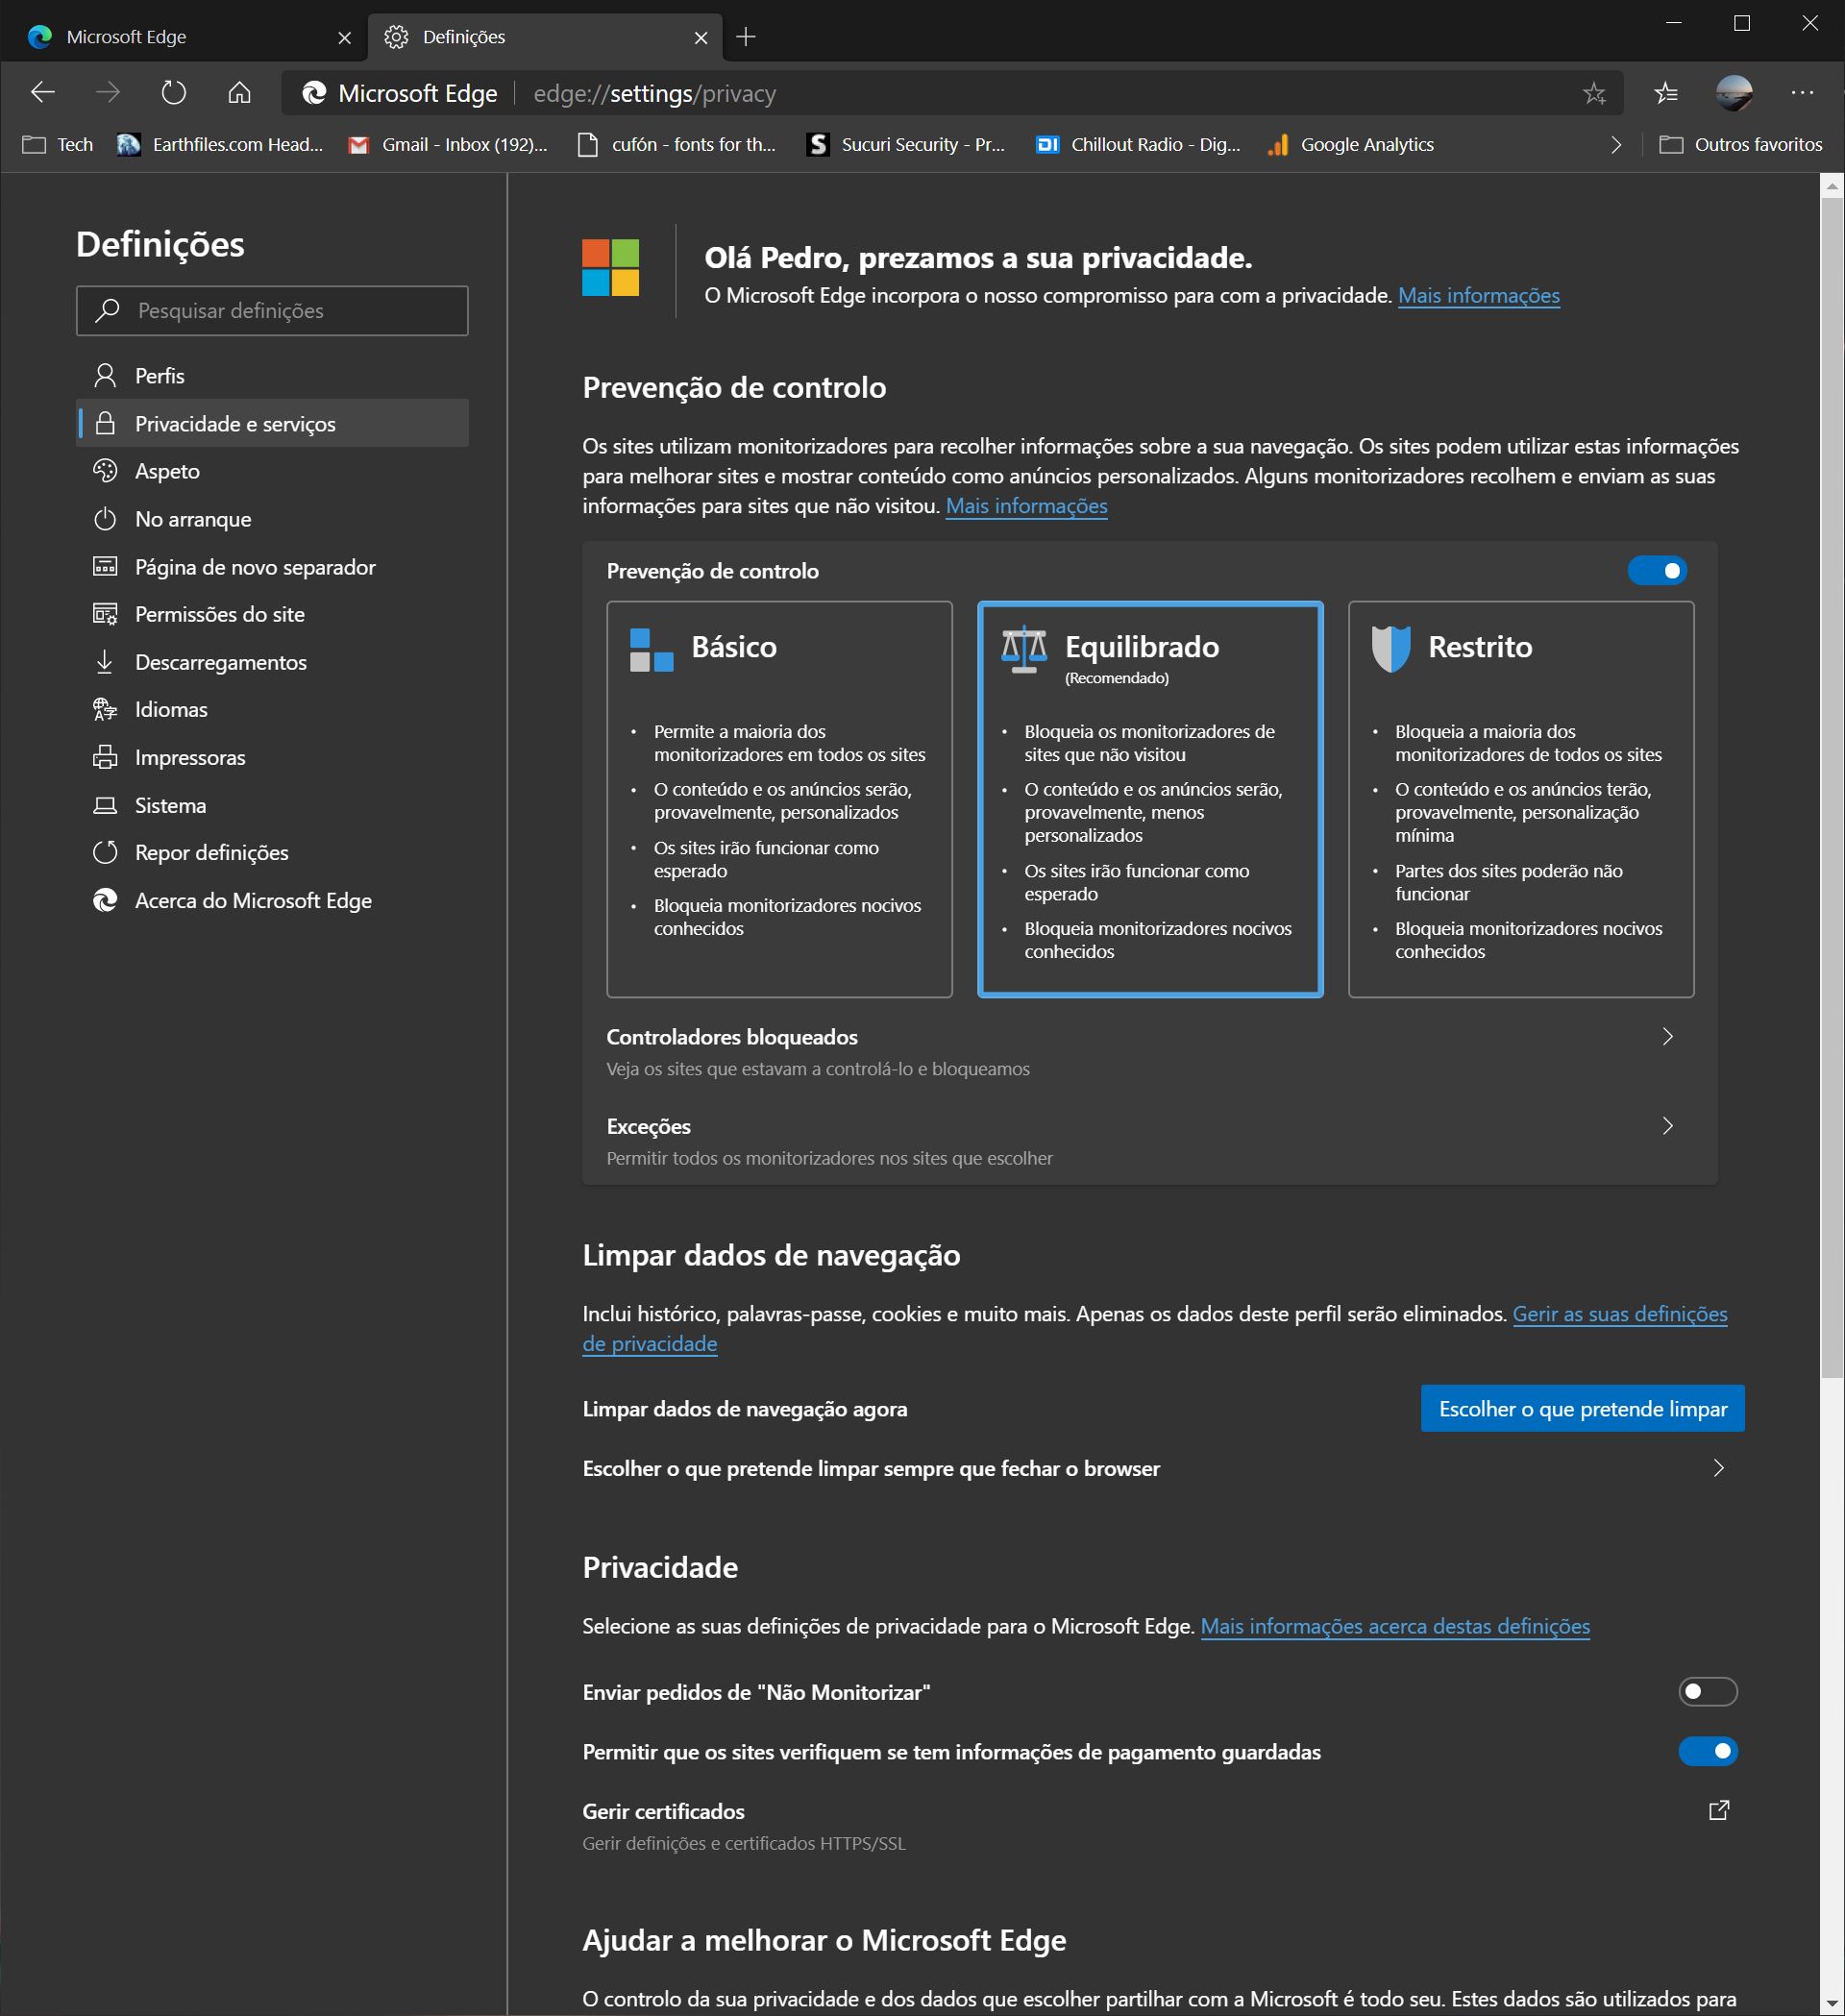This screenshot has height=2016, width=1845.
Task: Select the Restrito tracking level card
Action: point(1521,799)
